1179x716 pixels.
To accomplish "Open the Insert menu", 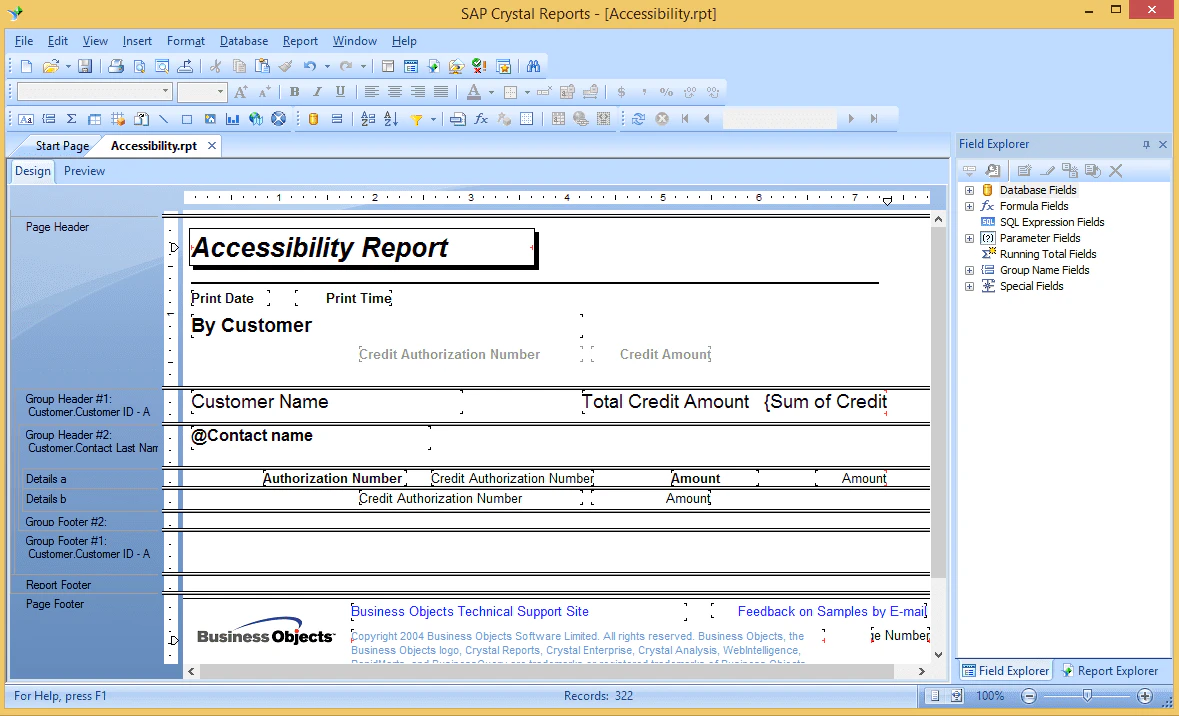I will click(x=137, y=41).
